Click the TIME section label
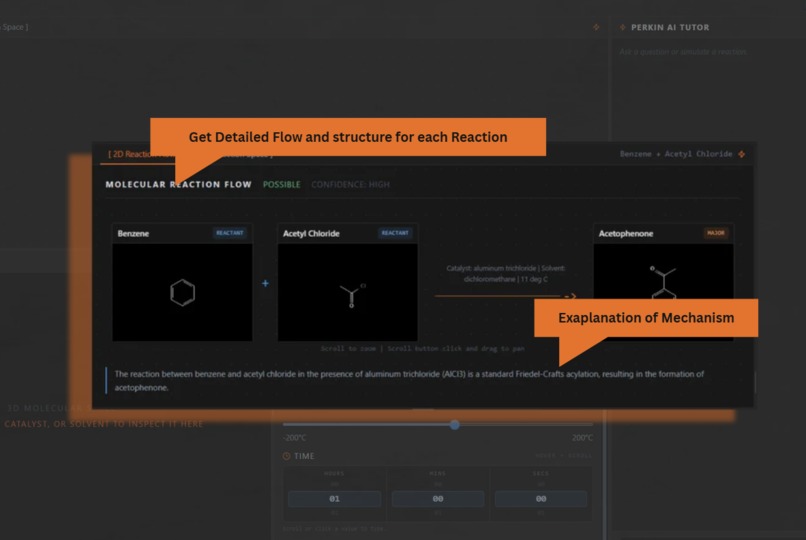The width and height of the screenshot is (806, 540). coord(304,456)
